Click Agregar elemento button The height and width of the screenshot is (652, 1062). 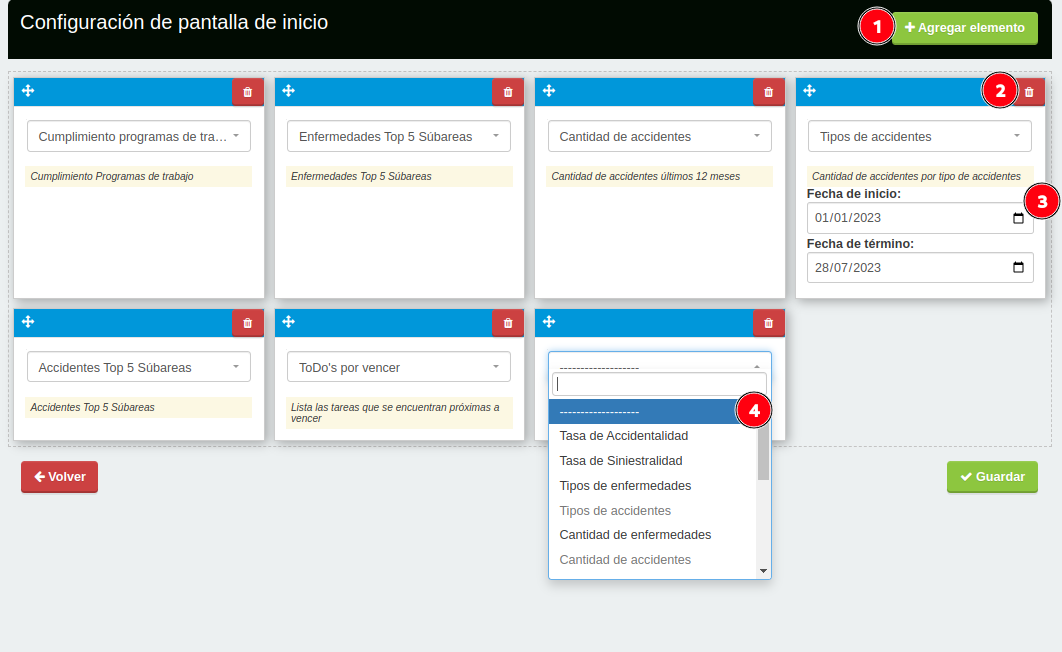click(x=964, y=28)
